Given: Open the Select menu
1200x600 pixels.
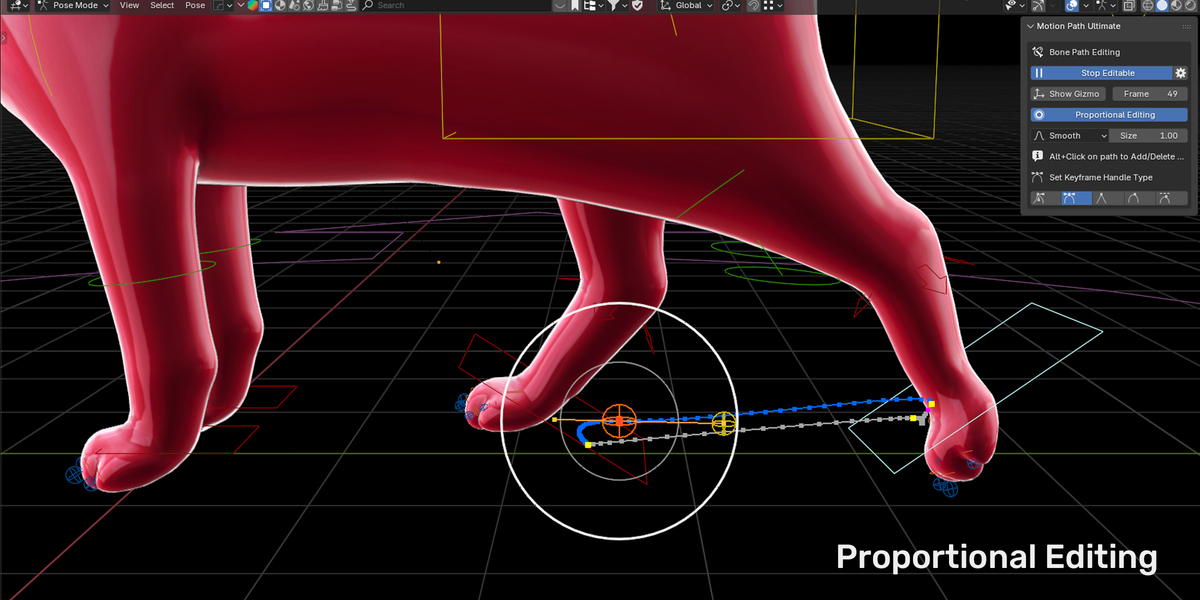Looking at the screenshot, I should pos(162,5).
